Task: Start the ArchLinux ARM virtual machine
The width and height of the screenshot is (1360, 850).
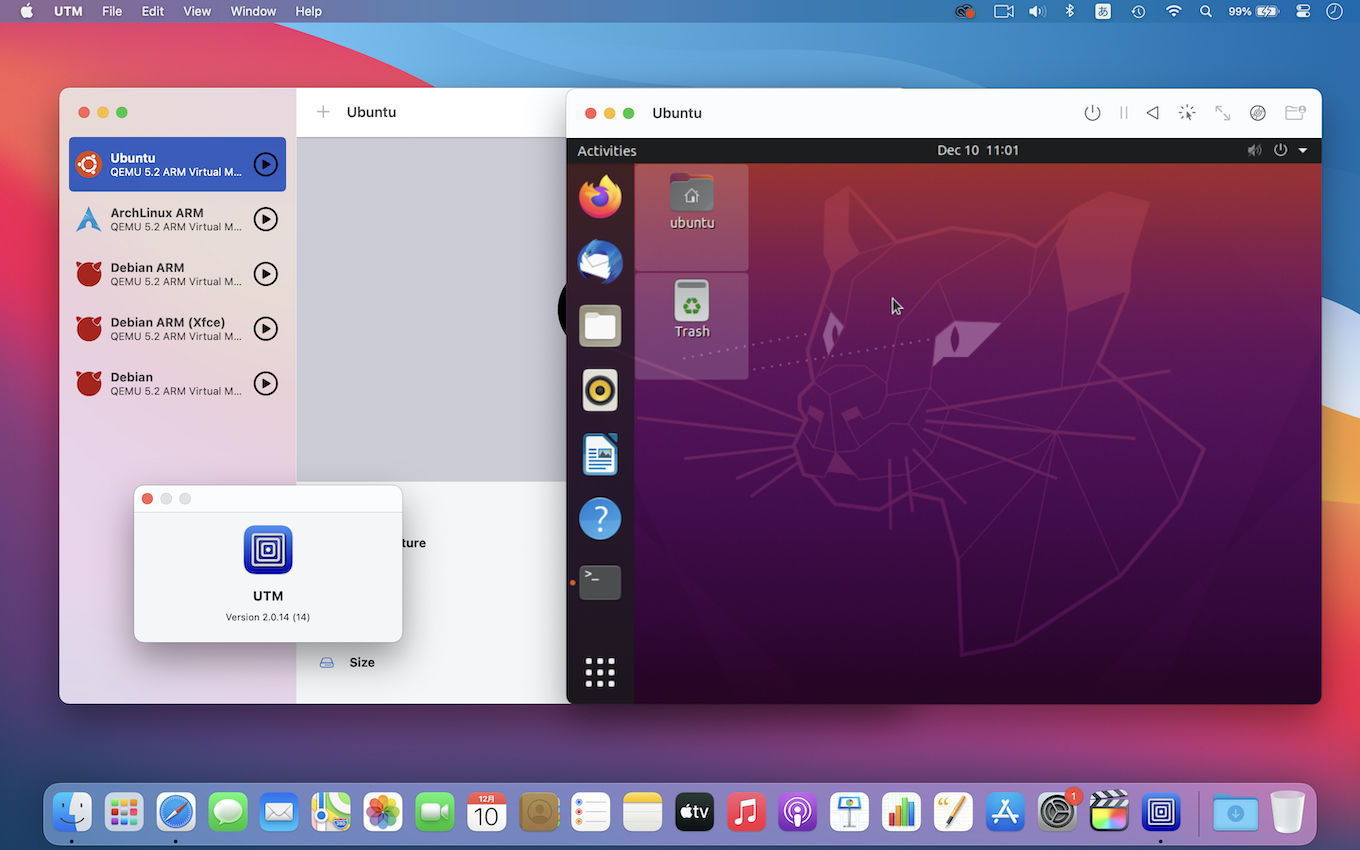Action: [265, 219]
